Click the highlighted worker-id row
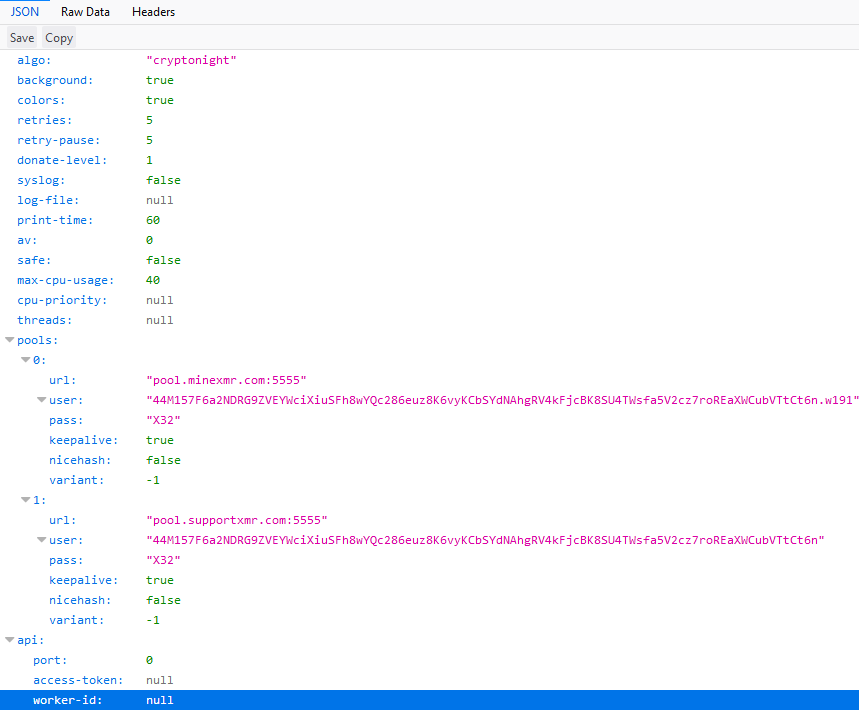859x717 pixels. tap(430, 700)
